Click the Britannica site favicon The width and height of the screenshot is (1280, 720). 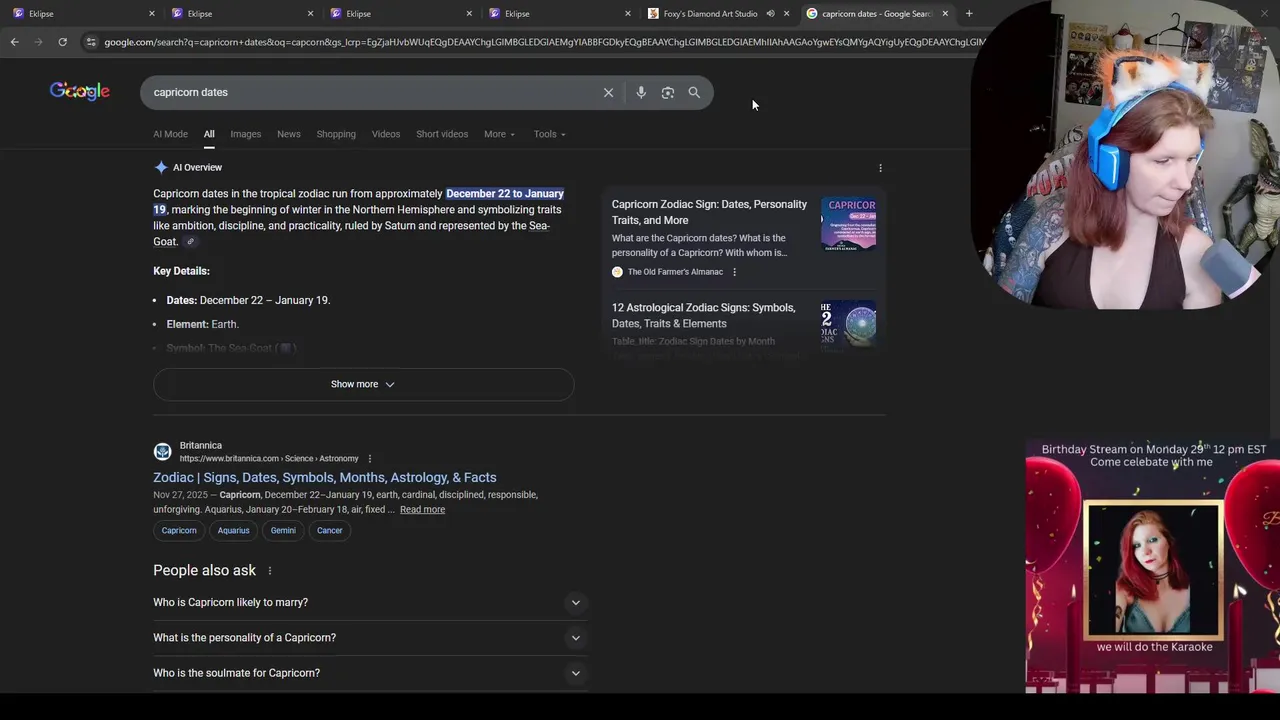click(x=162, y=452)
